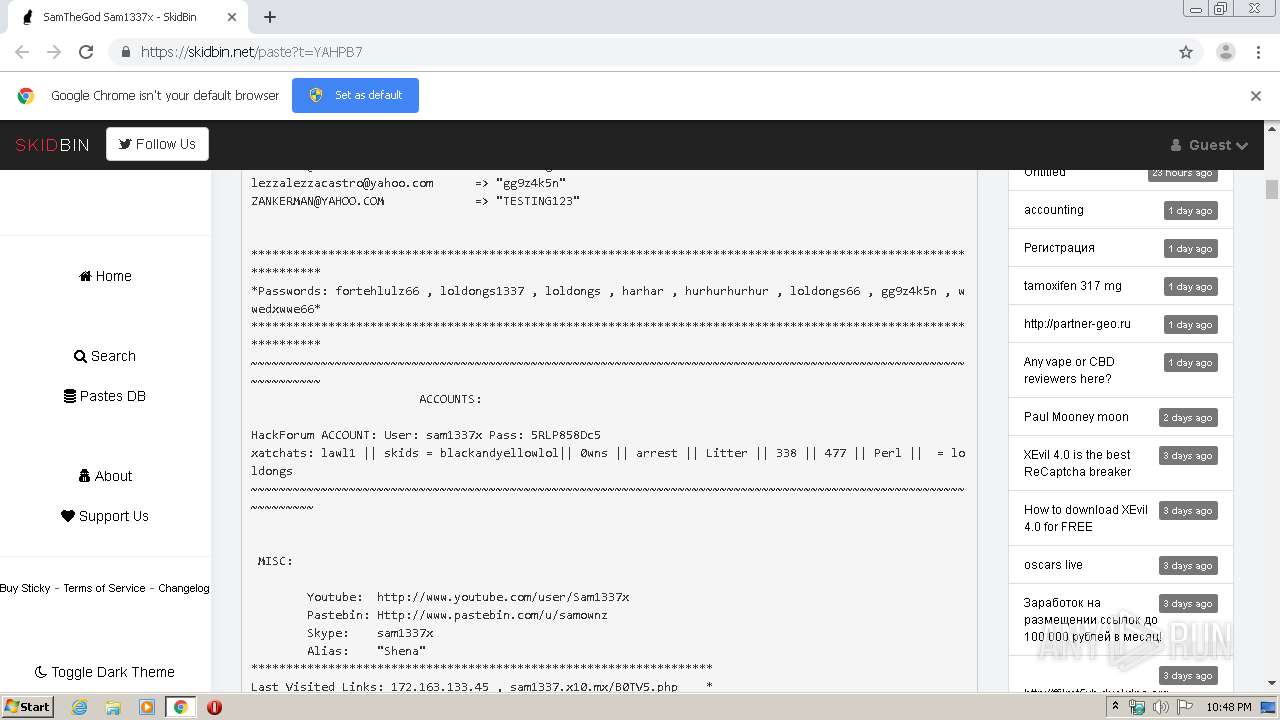Click Set as default button

(355, 95)
